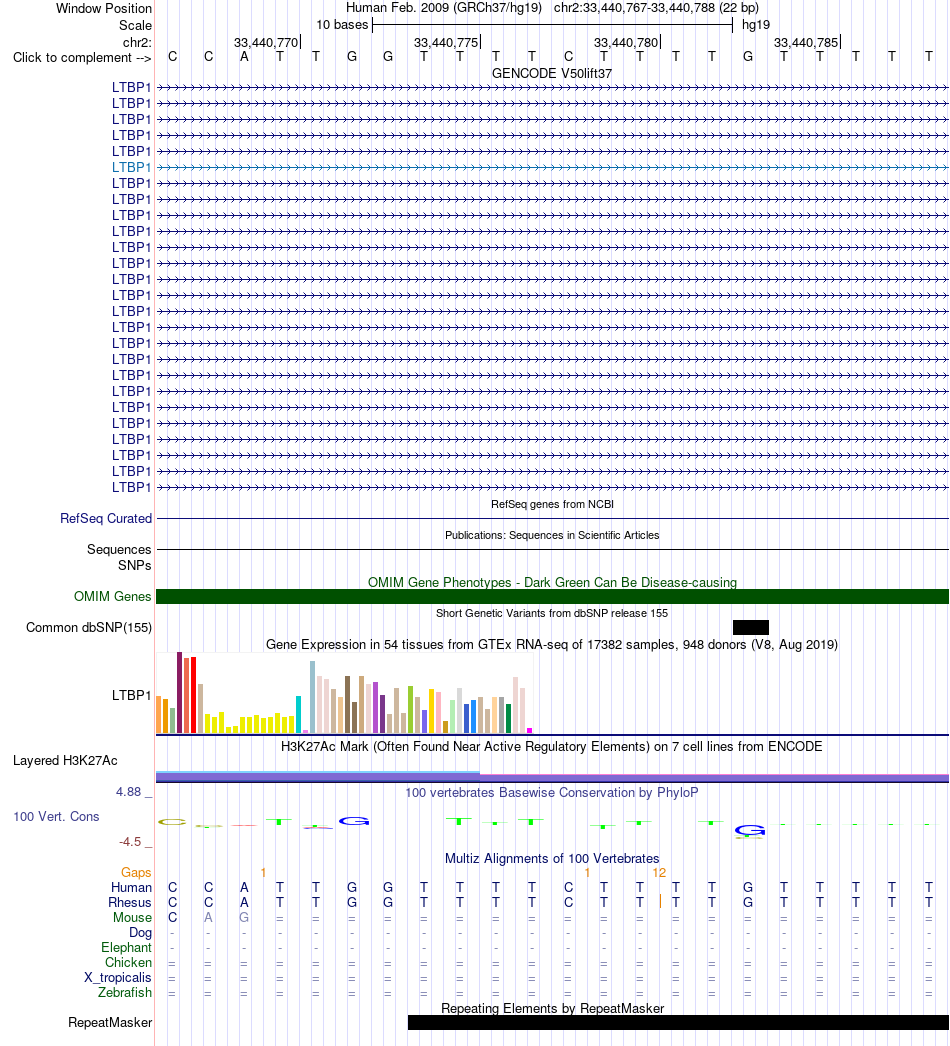Click the '100 Vert. Cons' side label

point(57,817)
